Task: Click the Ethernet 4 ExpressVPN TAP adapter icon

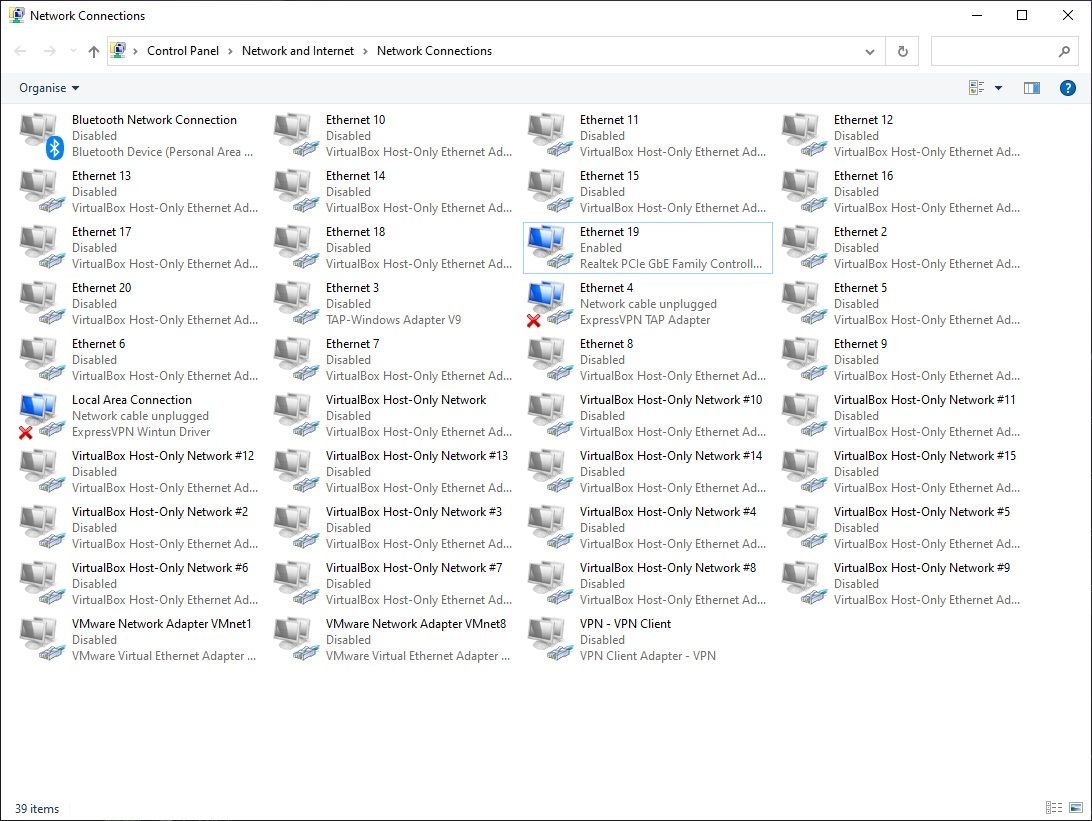Action: coord(547,303)
